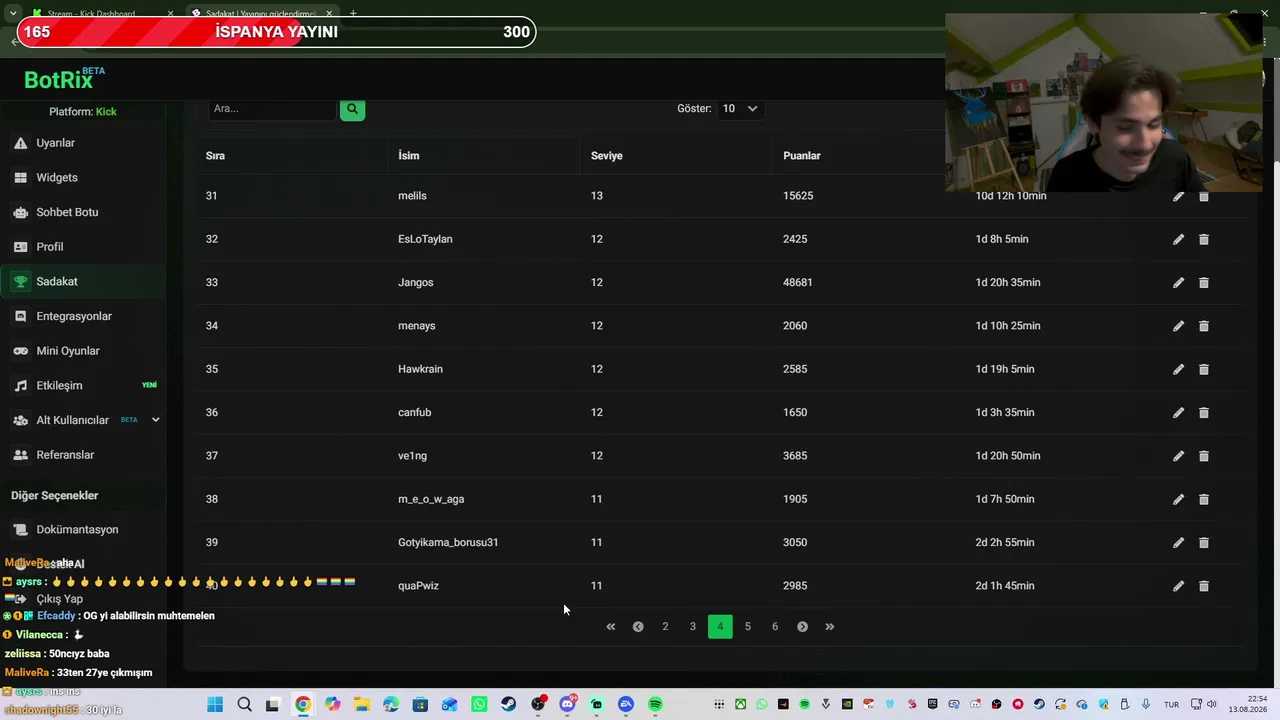The image size is (1280, 720).
Task: Open the Etkileşim section
Action: 83,386
